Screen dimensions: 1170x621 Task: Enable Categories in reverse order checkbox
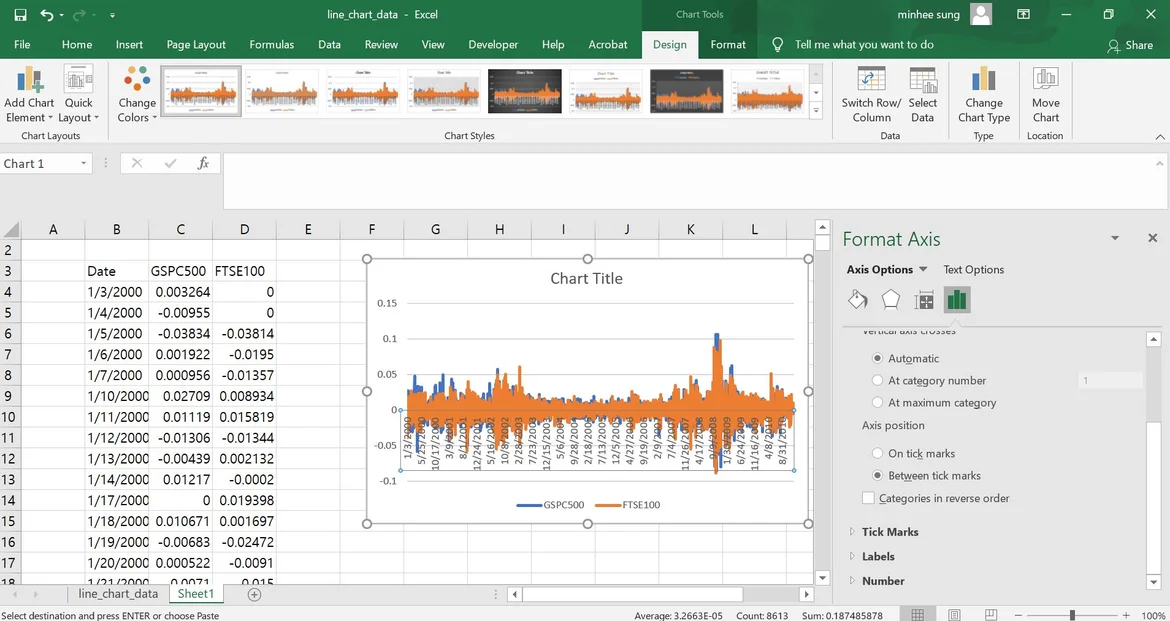[868, 498]
